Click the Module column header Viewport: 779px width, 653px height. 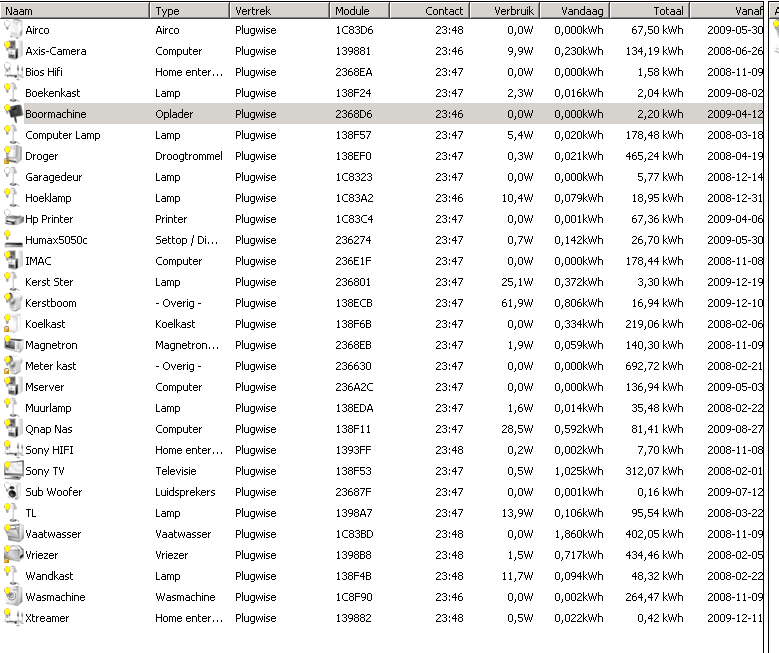(x=358, y=10)
